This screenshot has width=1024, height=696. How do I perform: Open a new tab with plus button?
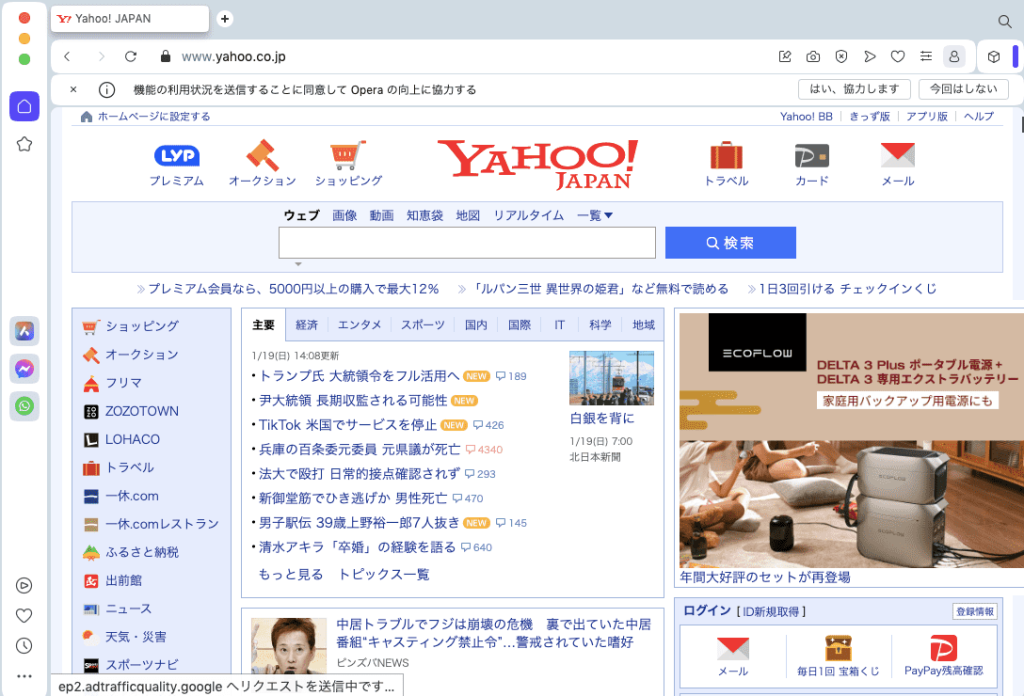225,19
